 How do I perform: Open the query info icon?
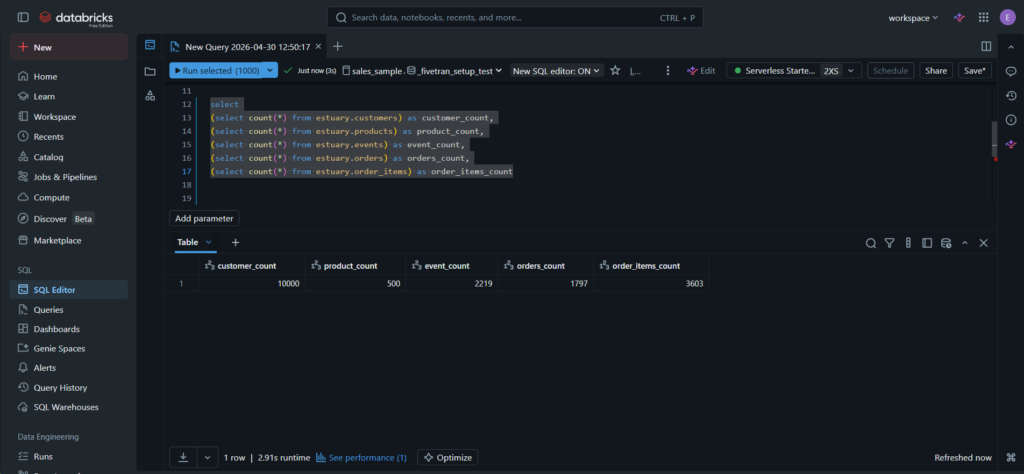click(x=1011, y=119)
